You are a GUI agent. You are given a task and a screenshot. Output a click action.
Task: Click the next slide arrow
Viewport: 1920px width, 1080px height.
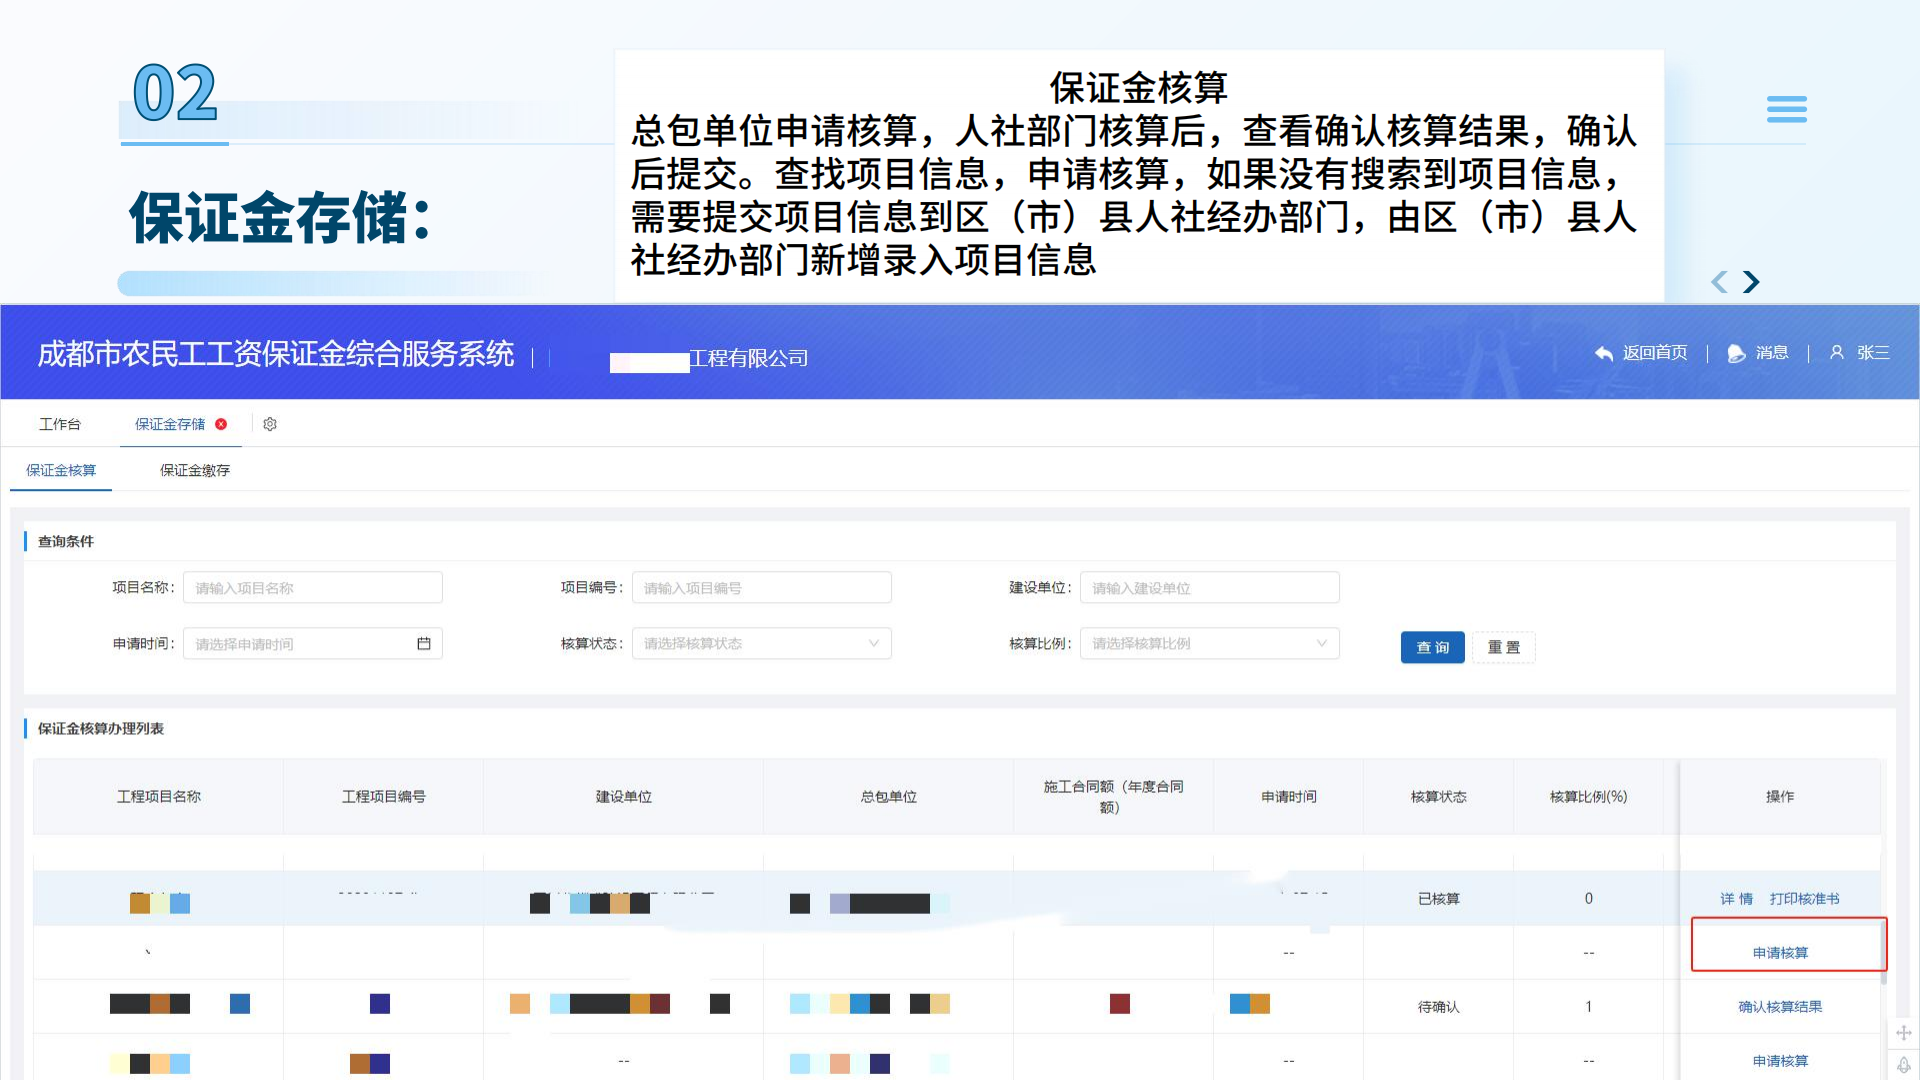click(x=1750, y=282)
